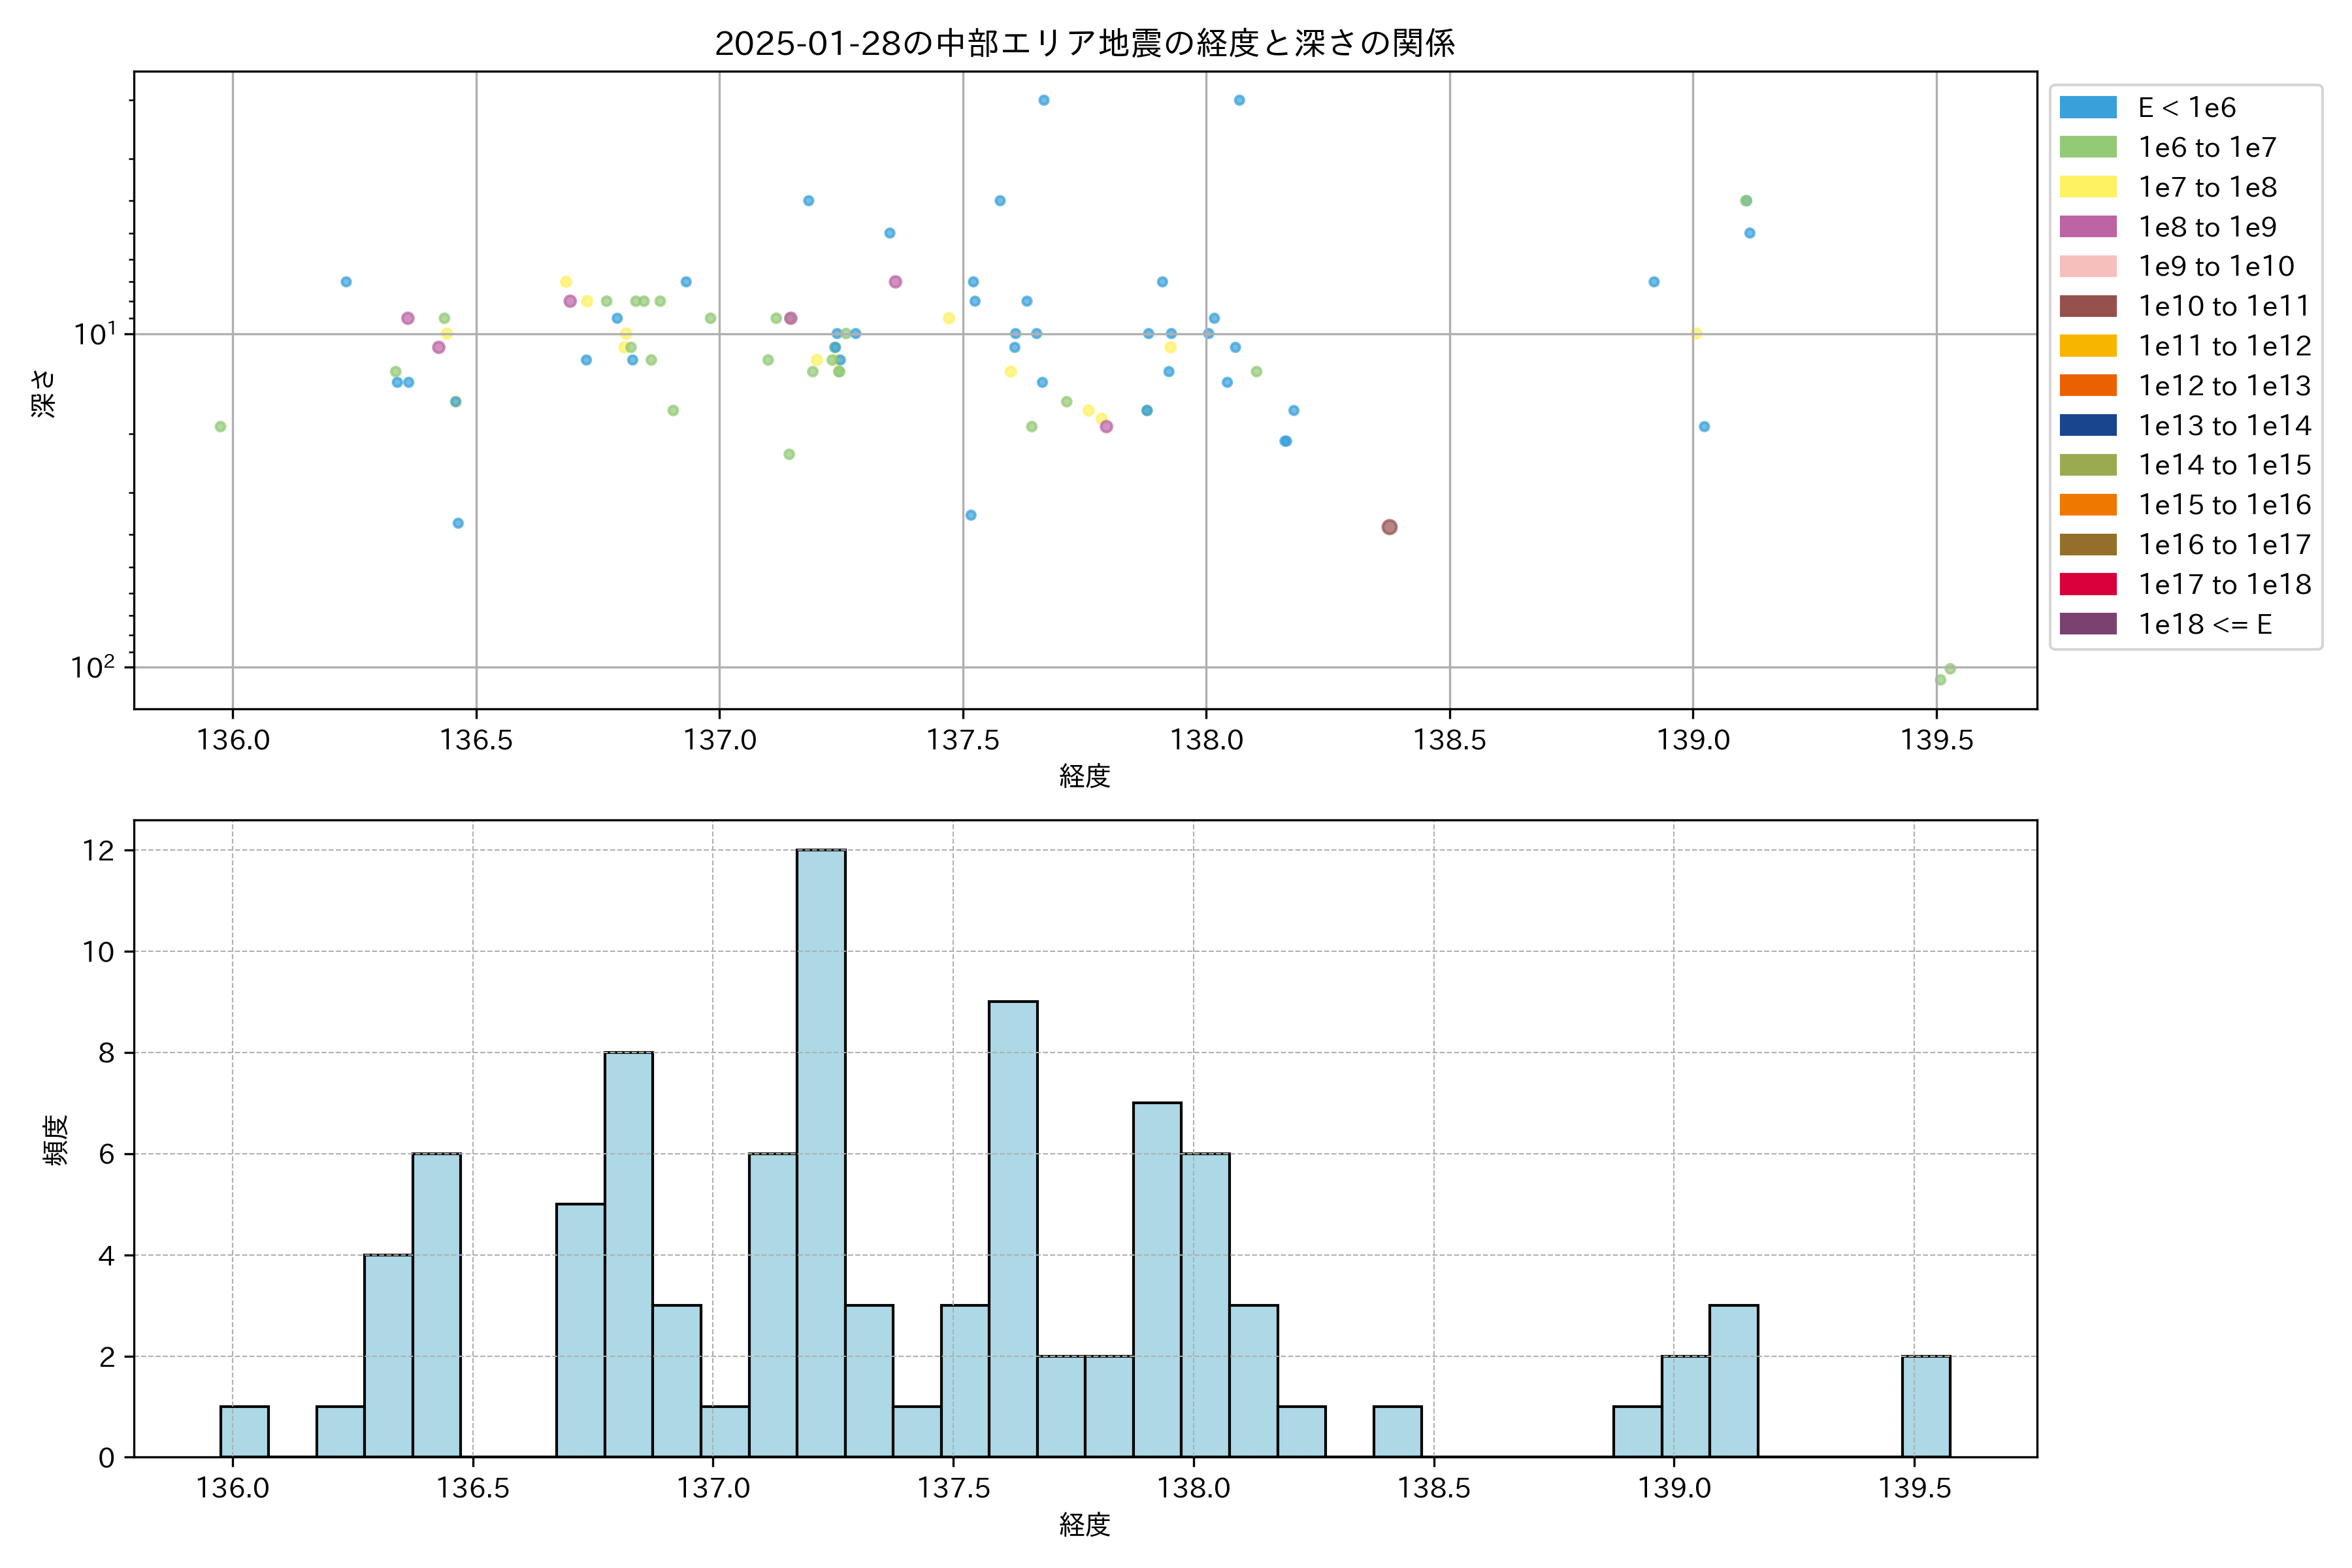Click the purple 1e18 <= E legend swatch
Image resolution: width=2352 pixels, height=1568 pixels.
click(x=2087, y=624)
